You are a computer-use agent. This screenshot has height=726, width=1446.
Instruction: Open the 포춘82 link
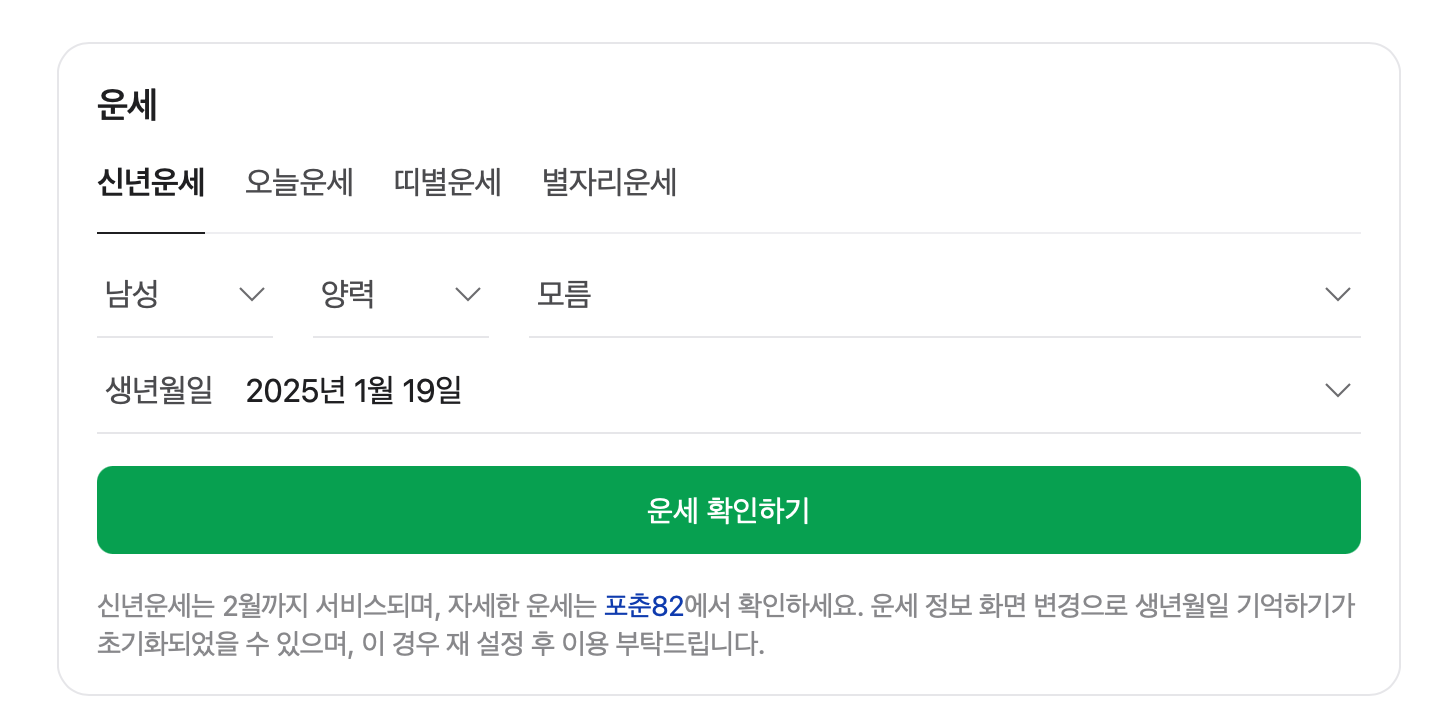click(x=646, y=601)
